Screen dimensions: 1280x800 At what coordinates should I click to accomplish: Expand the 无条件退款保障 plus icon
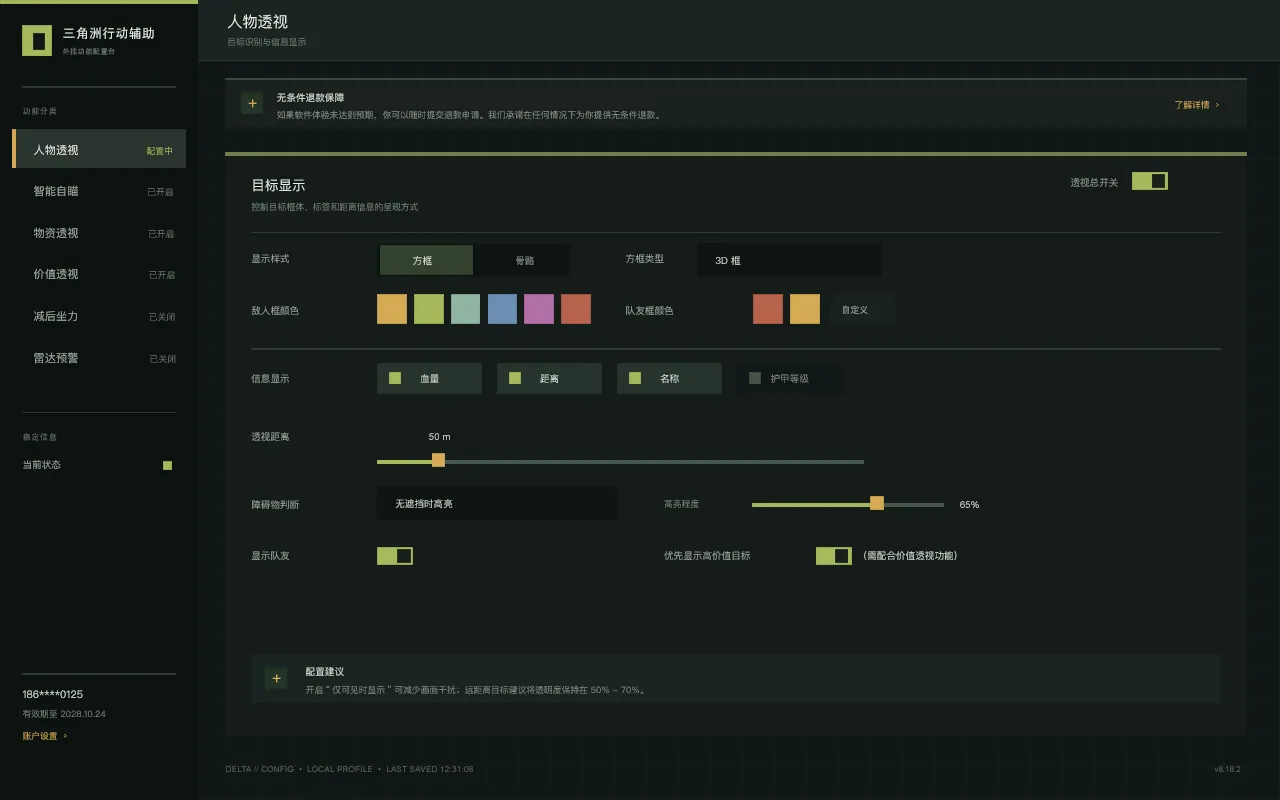click(252, 103)
